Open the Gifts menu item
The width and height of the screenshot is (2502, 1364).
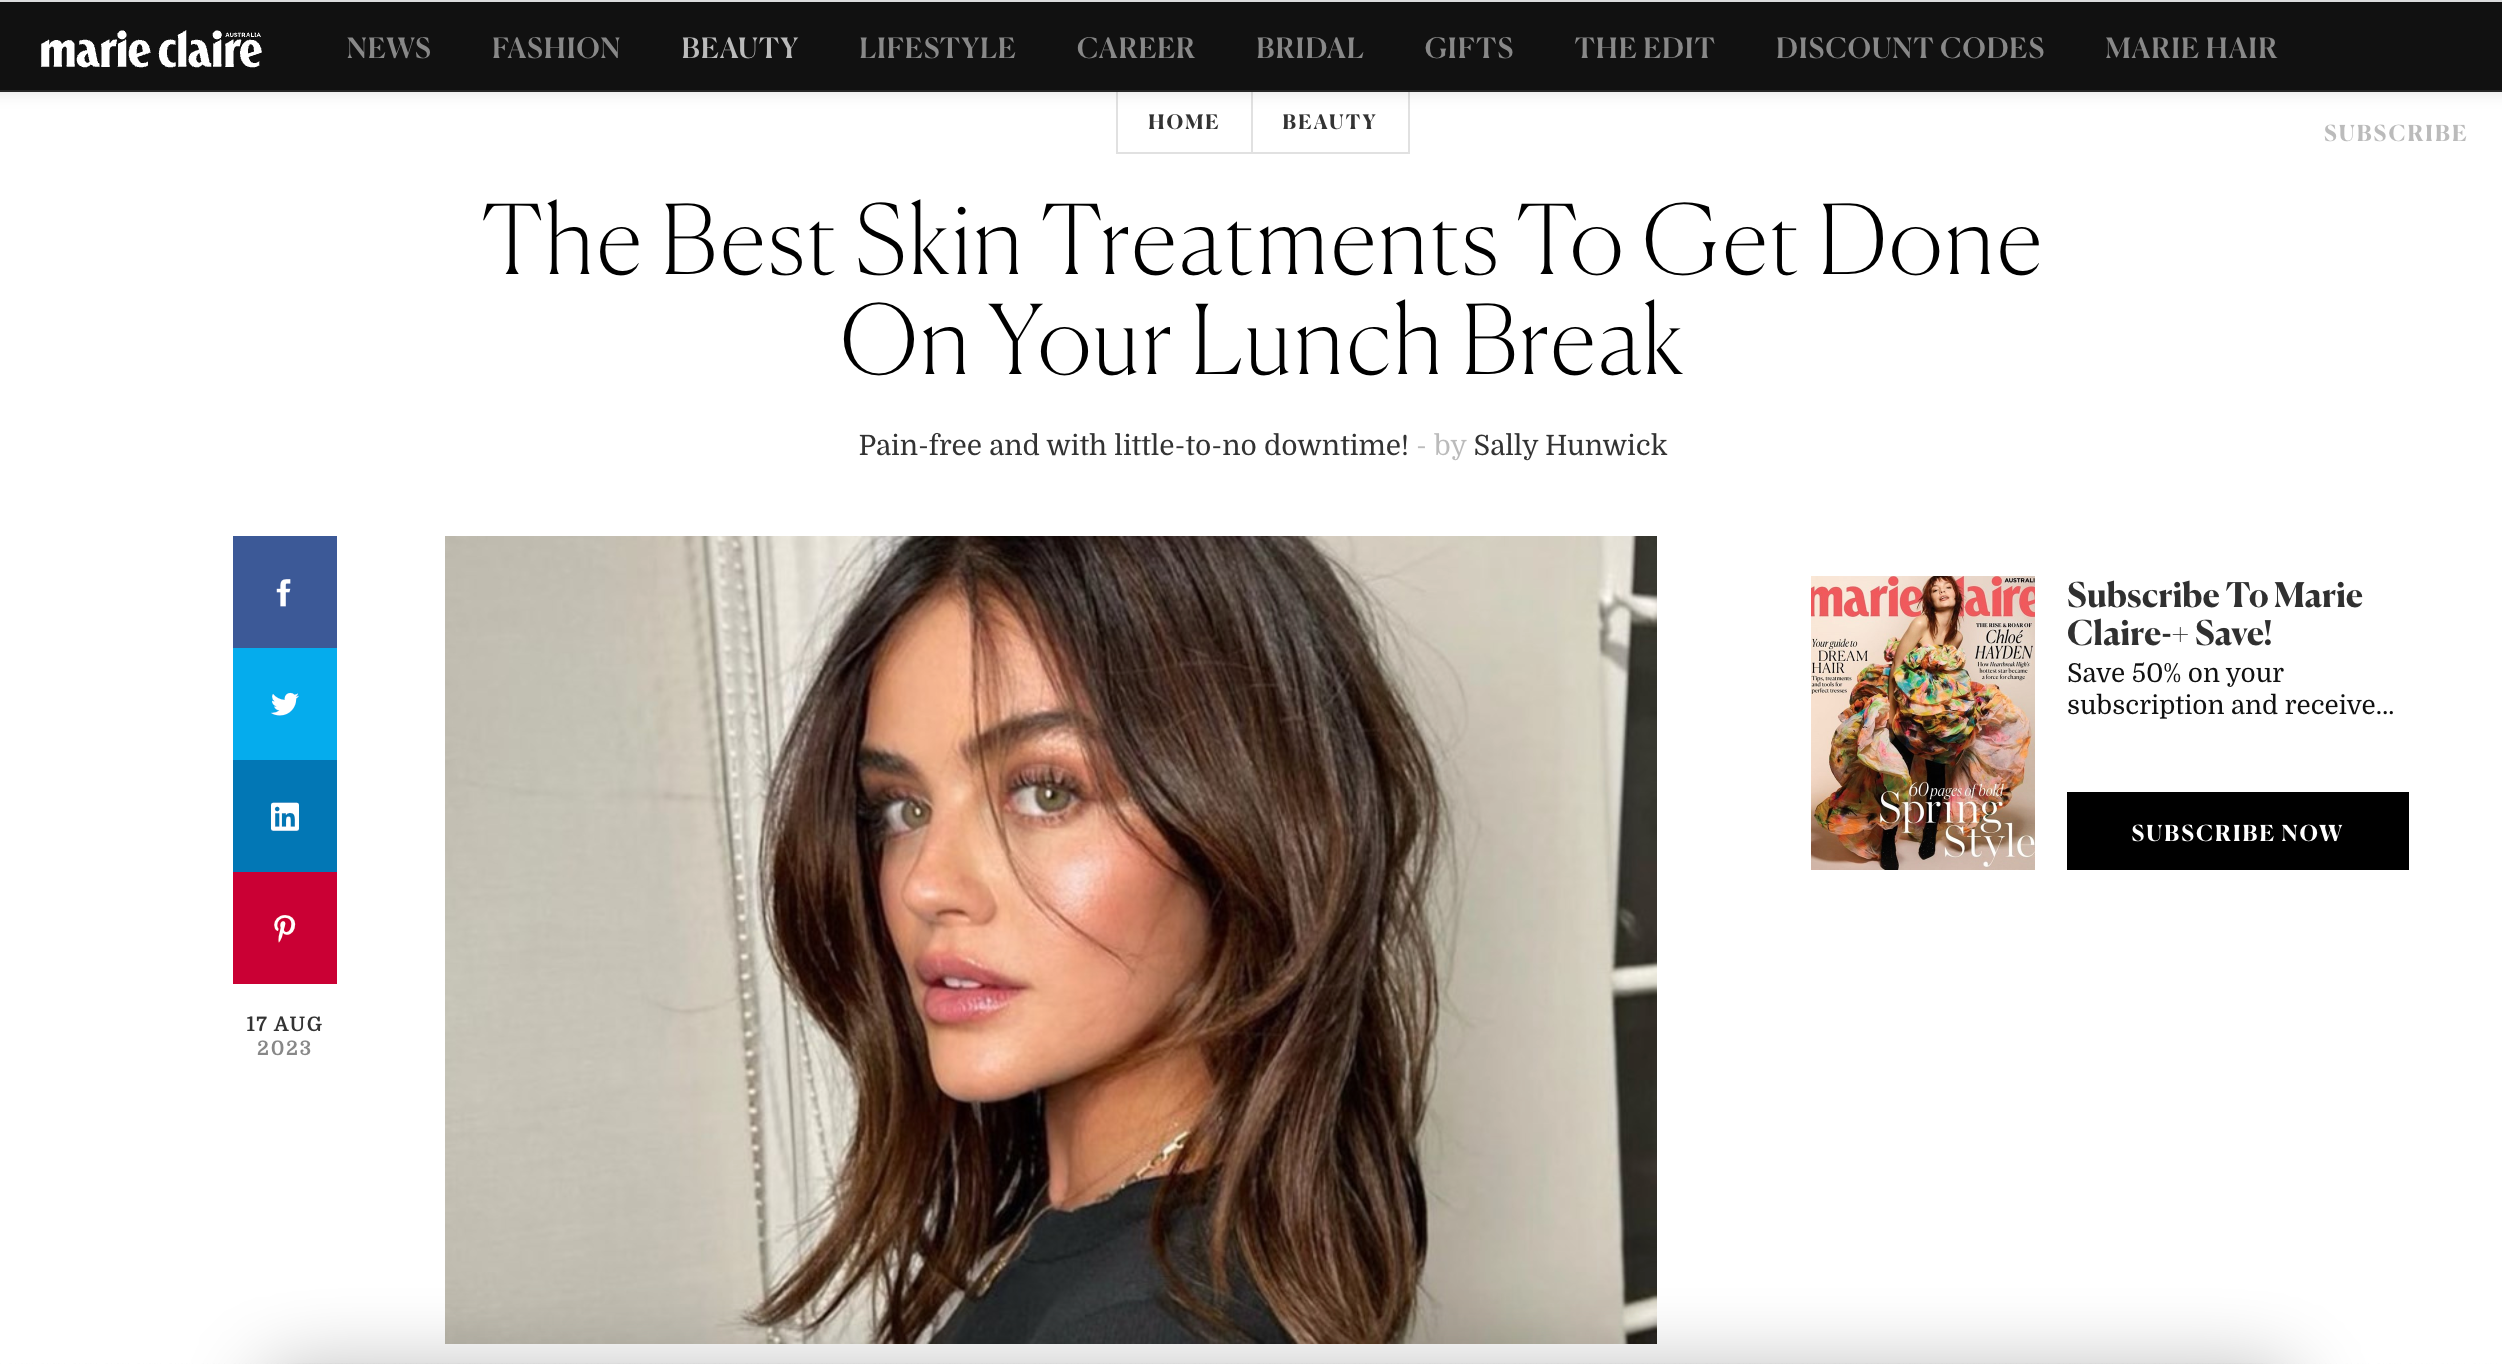point(1469,48)
